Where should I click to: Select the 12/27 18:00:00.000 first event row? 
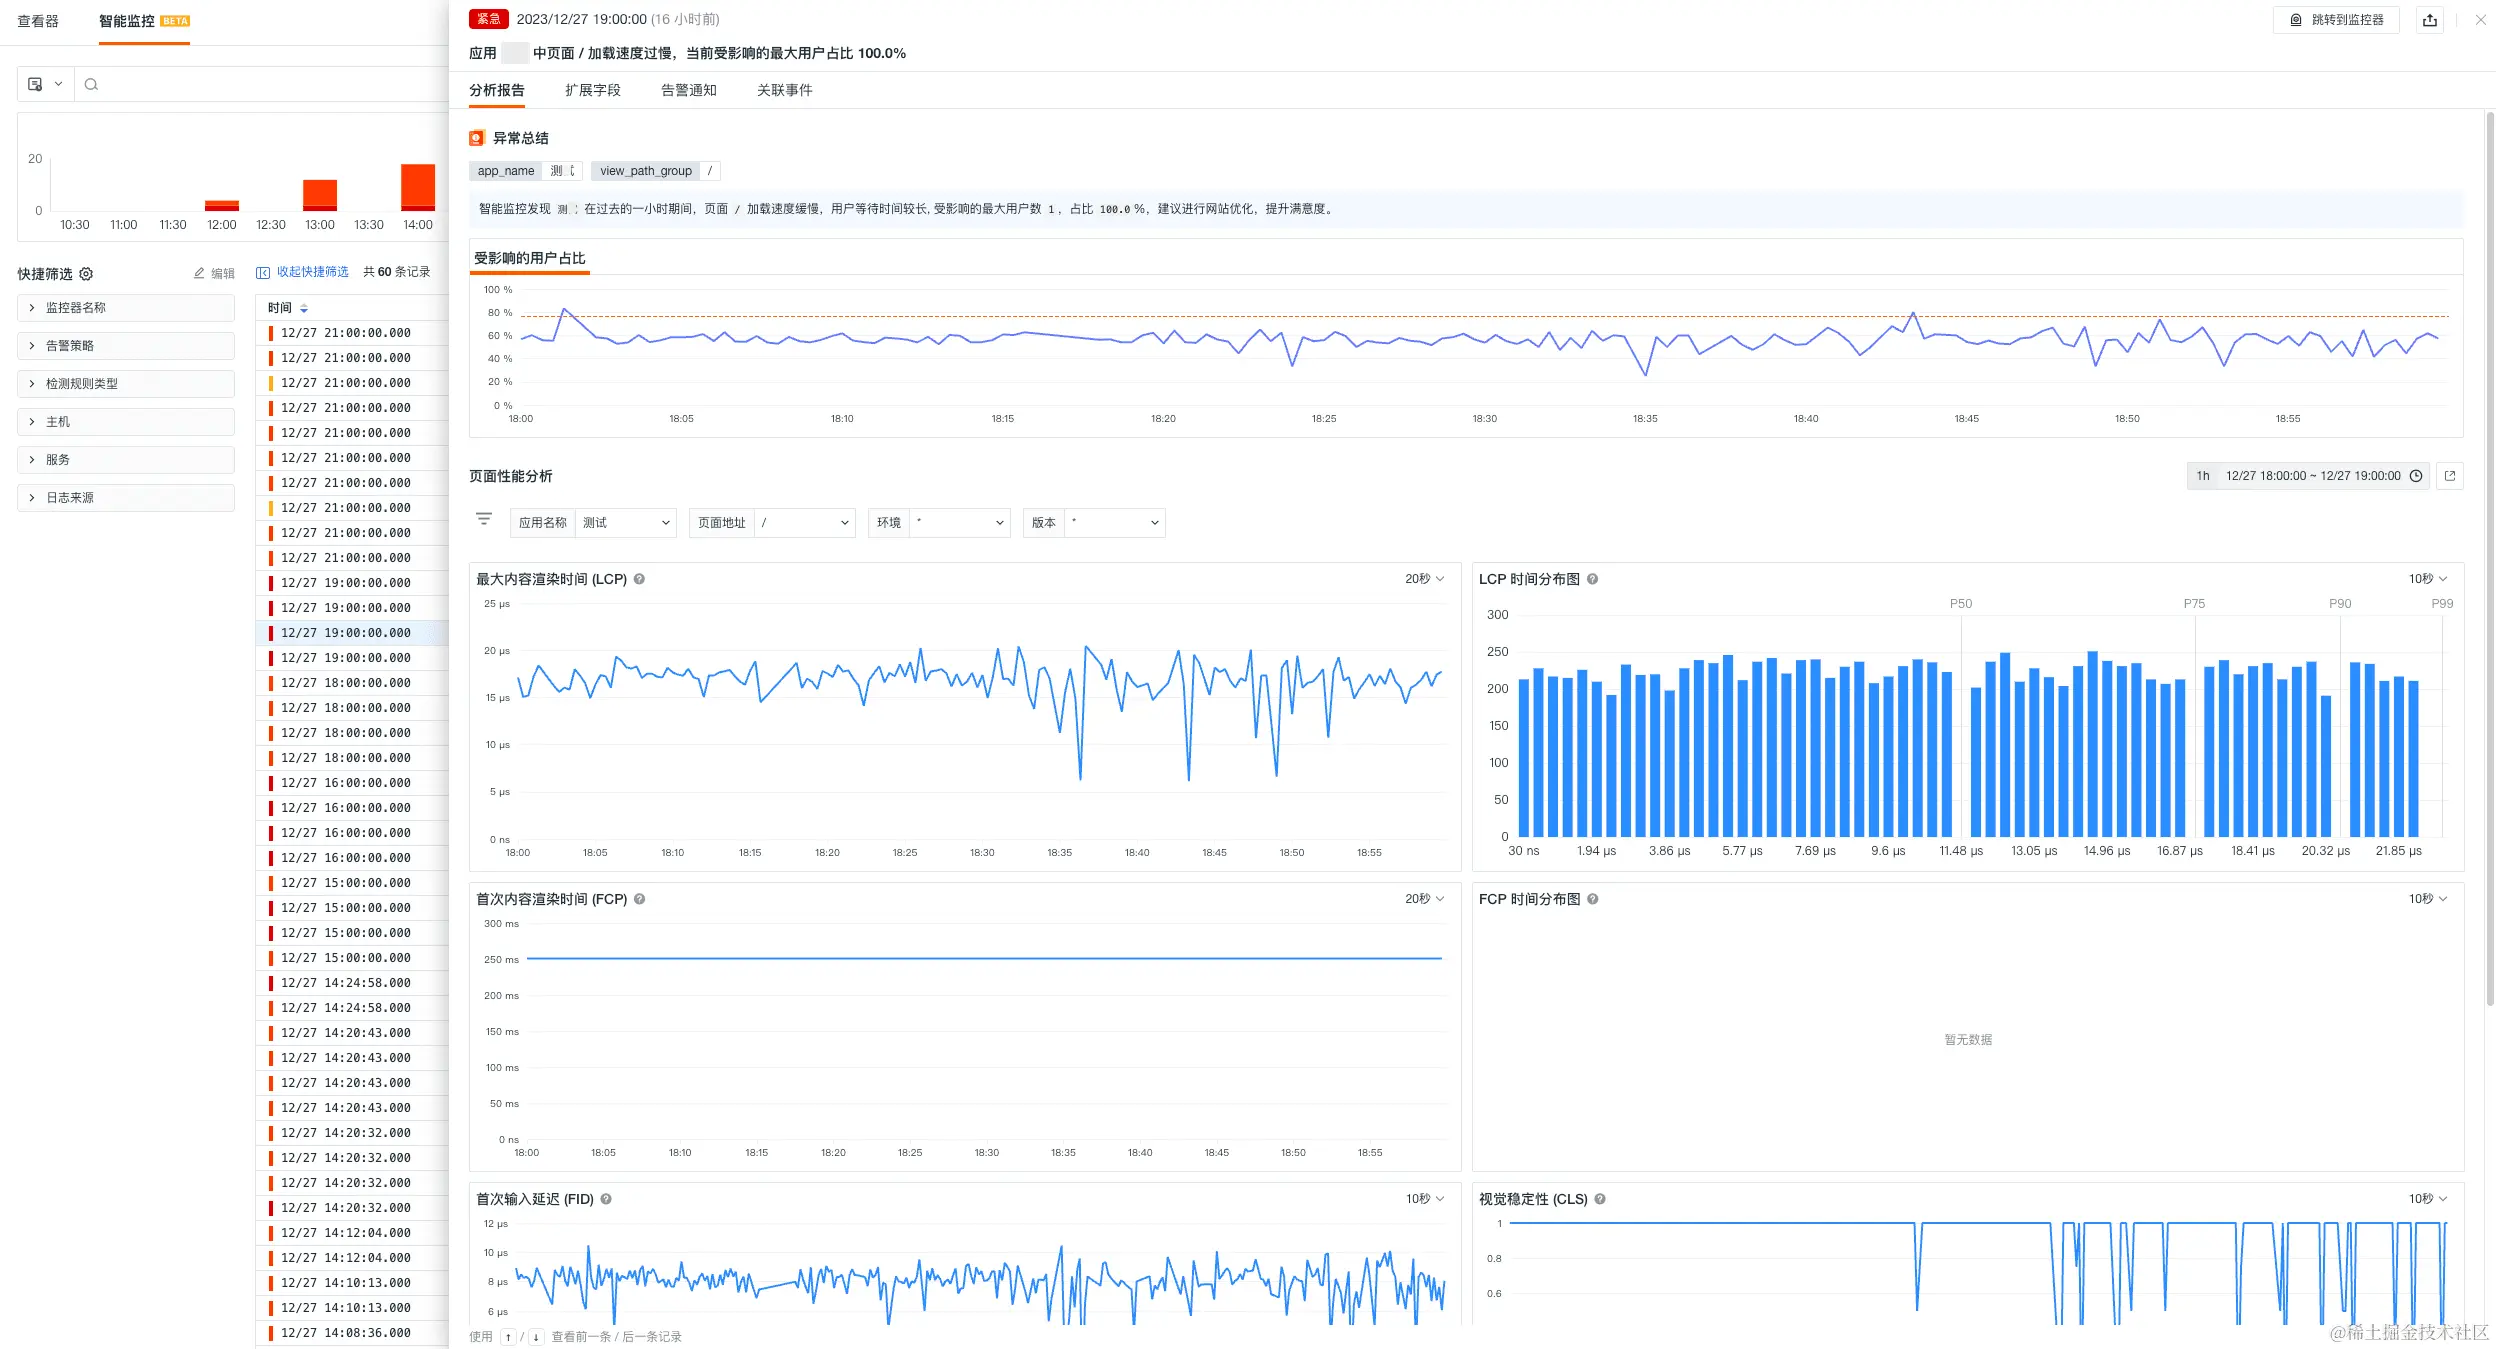[345, 683]
